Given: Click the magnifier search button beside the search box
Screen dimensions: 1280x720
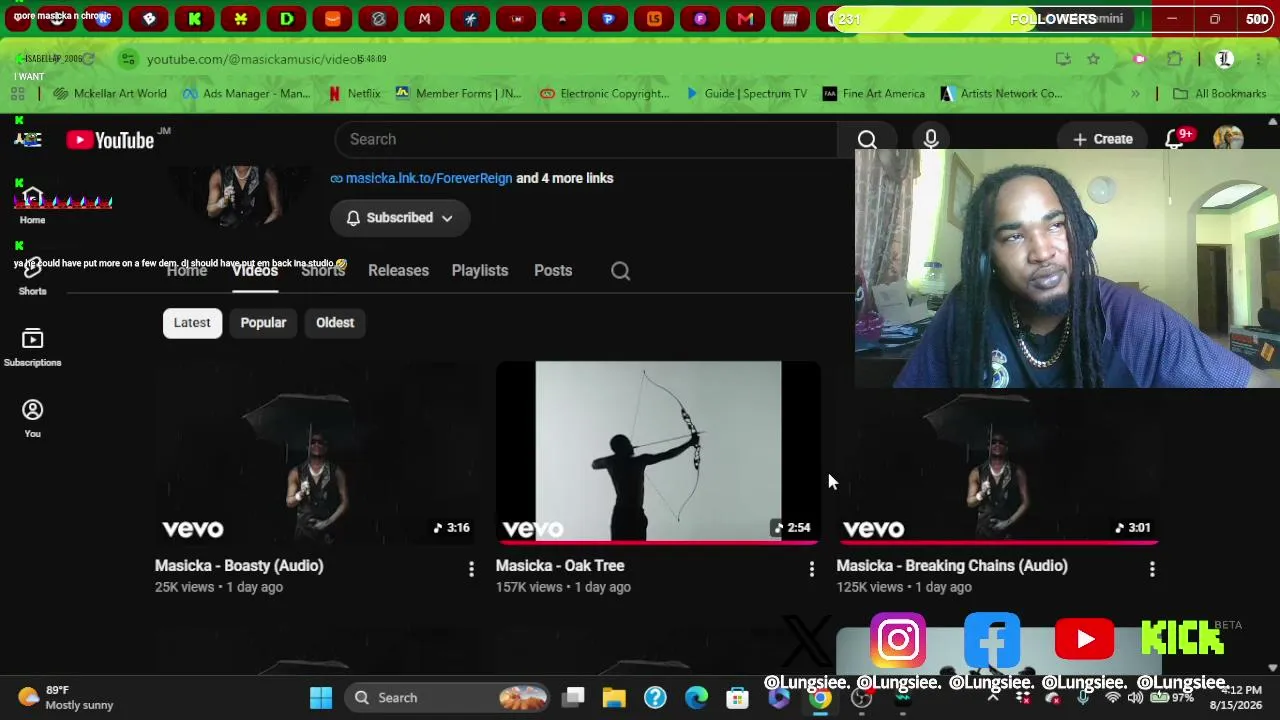Looking at the screenshot, I should [x=867, y=140].
